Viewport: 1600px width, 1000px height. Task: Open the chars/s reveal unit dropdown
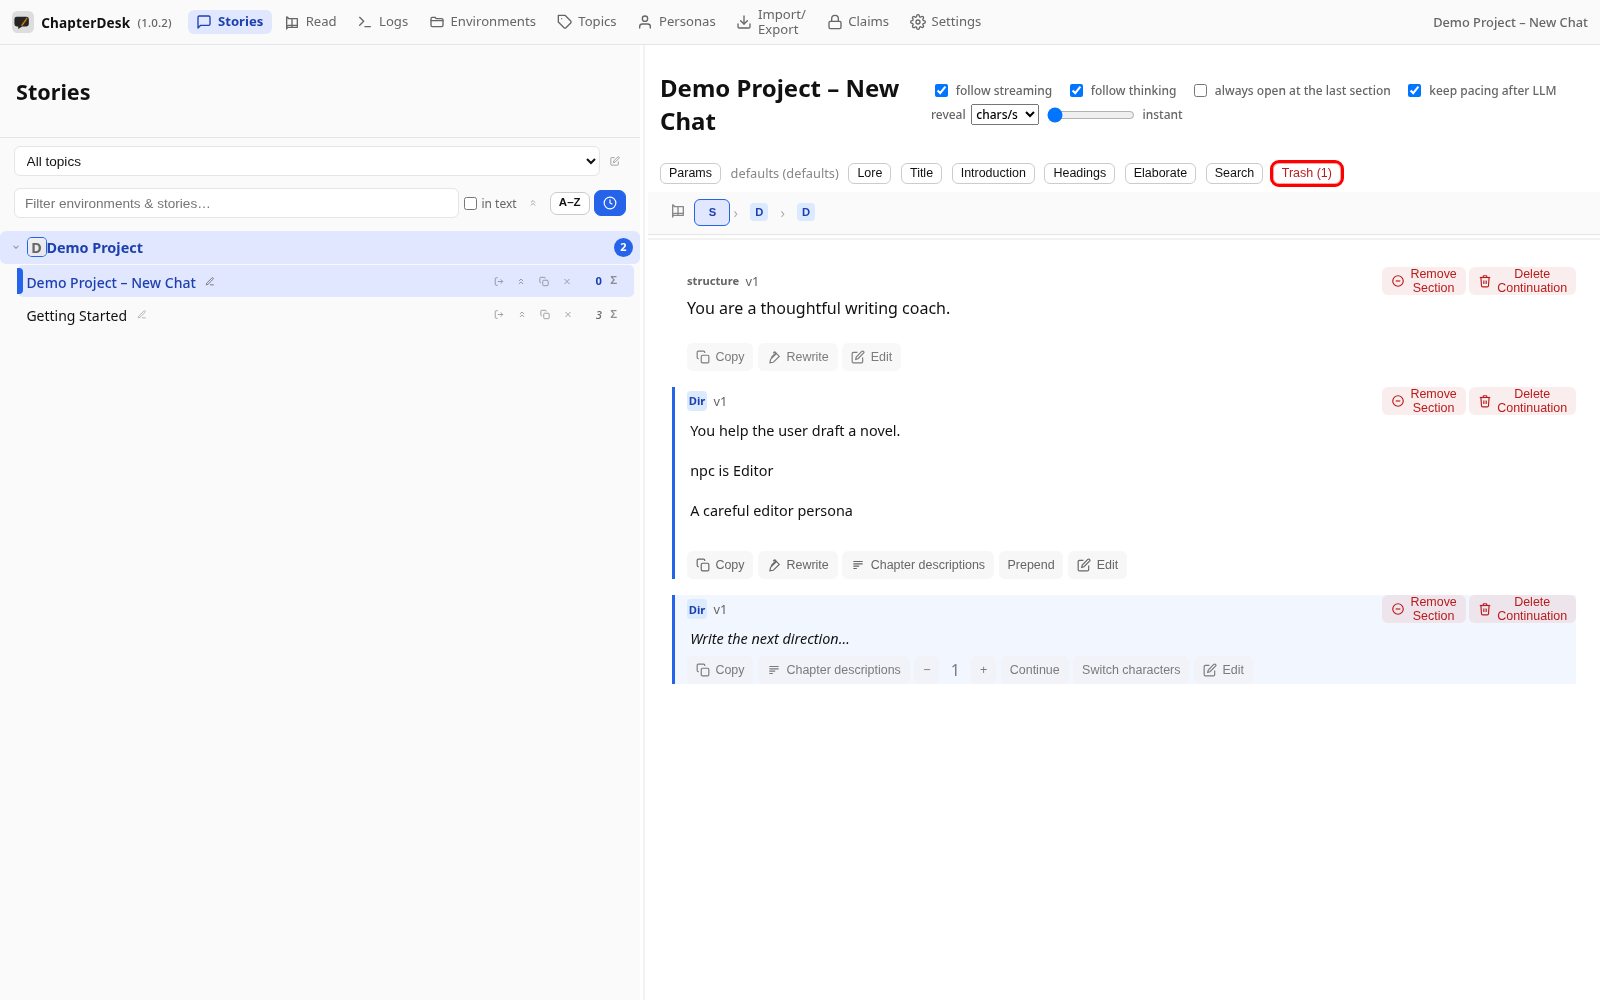click(x=1005, y=114)
